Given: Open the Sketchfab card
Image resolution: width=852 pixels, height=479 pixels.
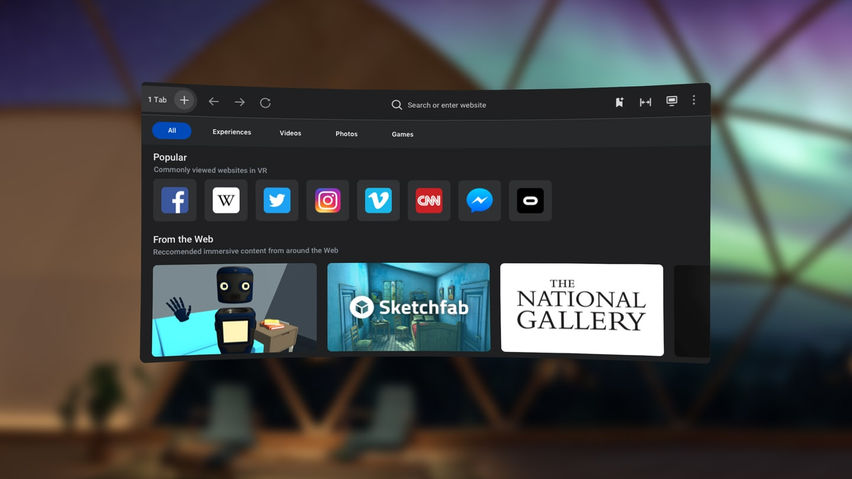Looking at the screenshot, I should pos(409,307).
